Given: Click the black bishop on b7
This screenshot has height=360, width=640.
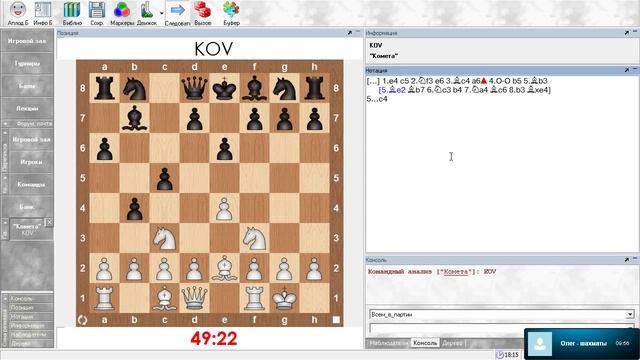Looking at the screenshot, I should (135, 118).
